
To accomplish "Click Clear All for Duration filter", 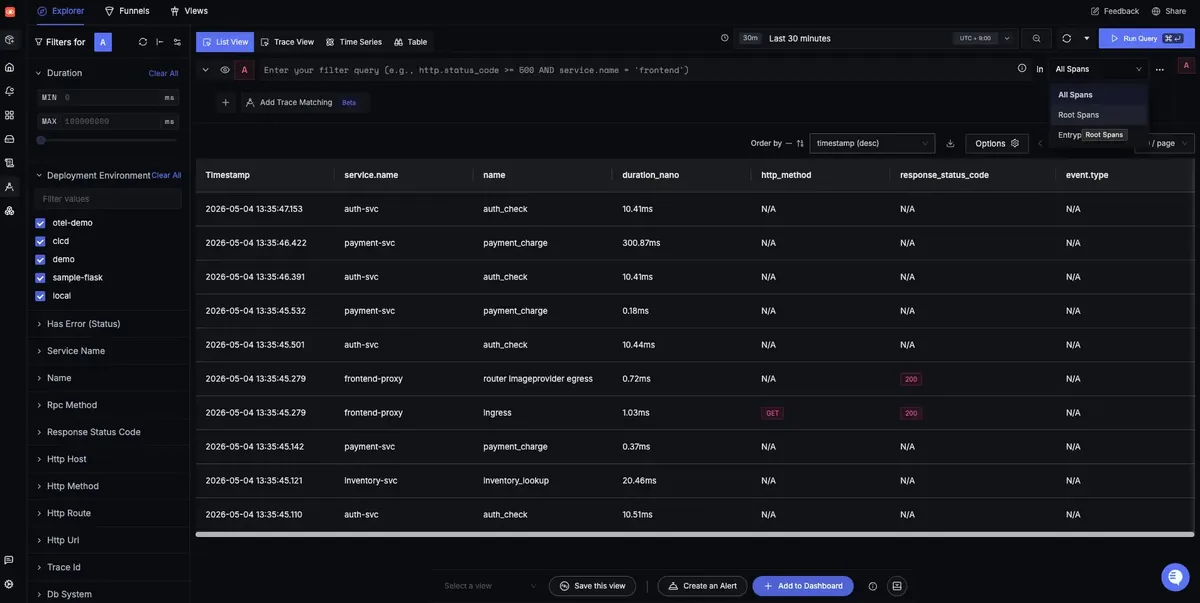I will pyautogui.click(x=164, y=73).
